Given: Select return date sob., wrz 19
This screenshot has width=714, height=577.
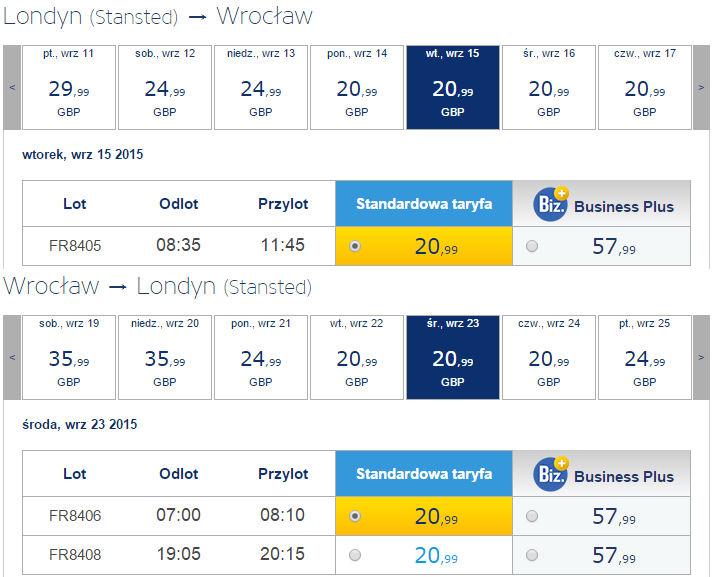Looking at the screenshot, I should (69, 357).
